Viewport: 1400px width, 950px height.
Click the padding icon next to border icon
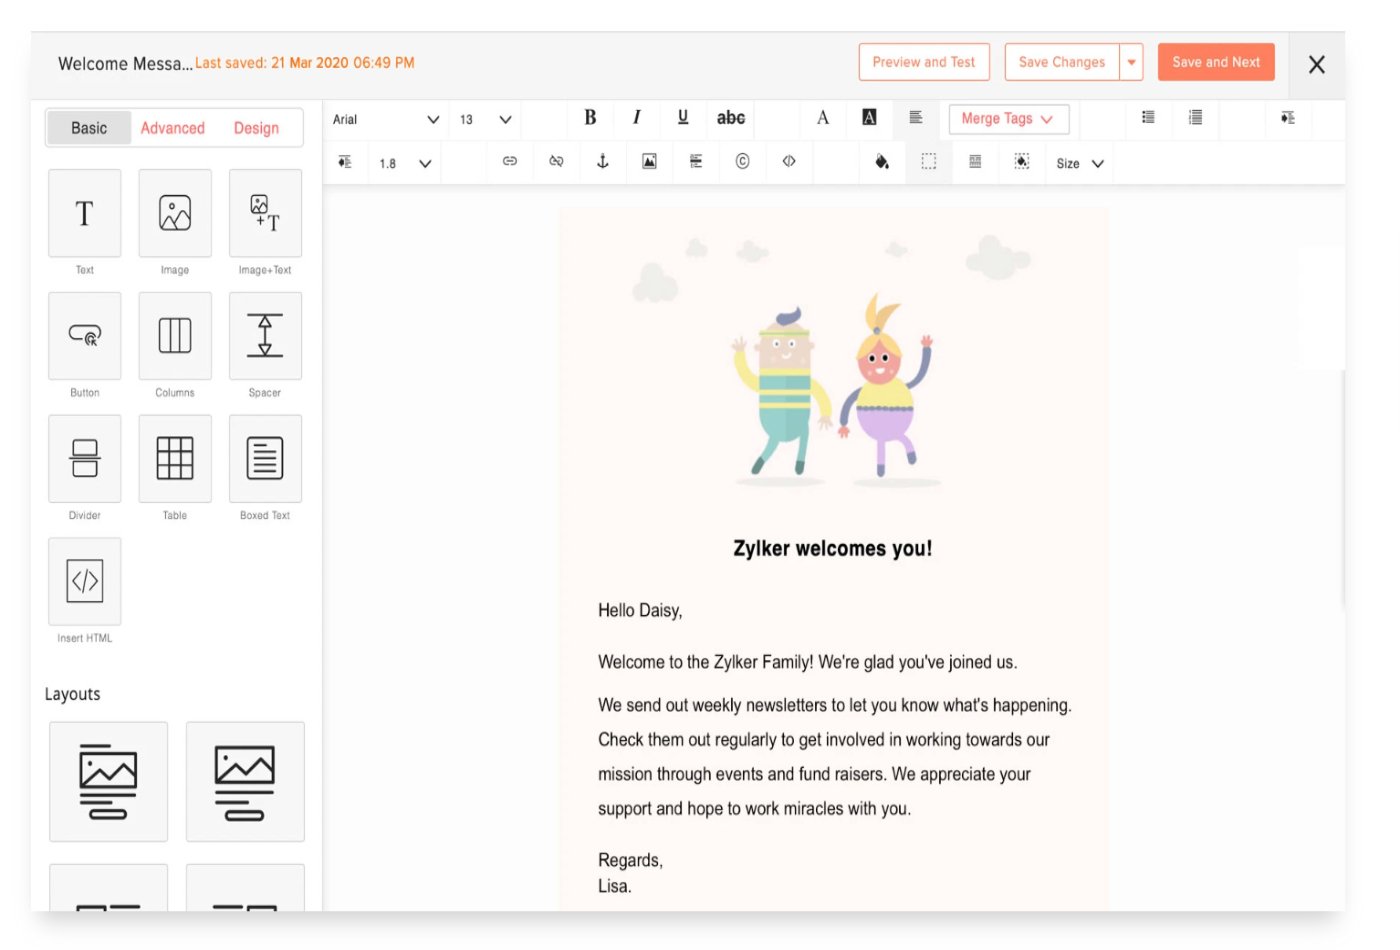point(975,161)
